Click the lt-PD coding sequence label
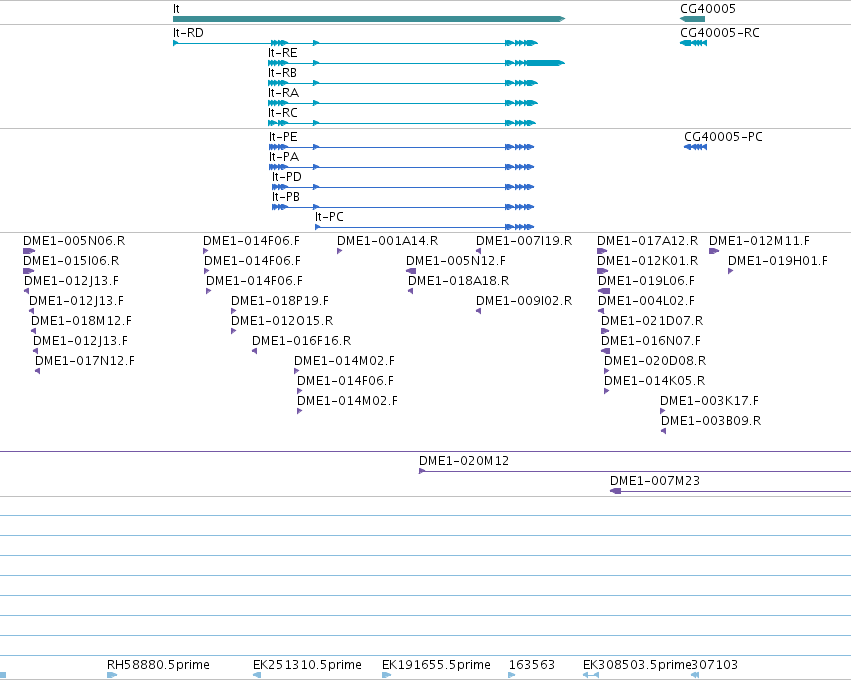This screenshot has width=851, height=680. point(287,177)
